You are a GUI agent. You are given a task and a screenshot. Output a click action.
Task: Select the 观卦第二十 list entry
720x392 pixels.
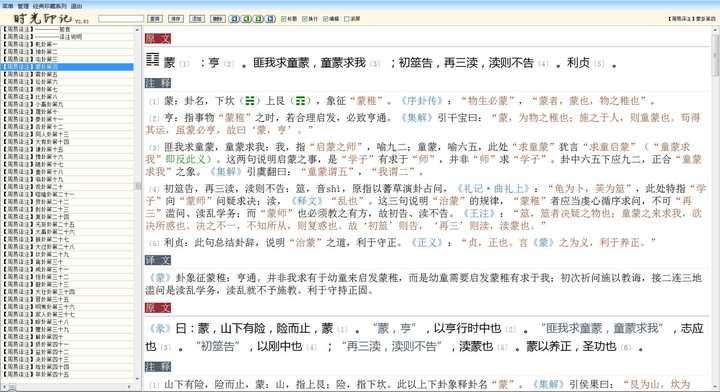point(67,187)
